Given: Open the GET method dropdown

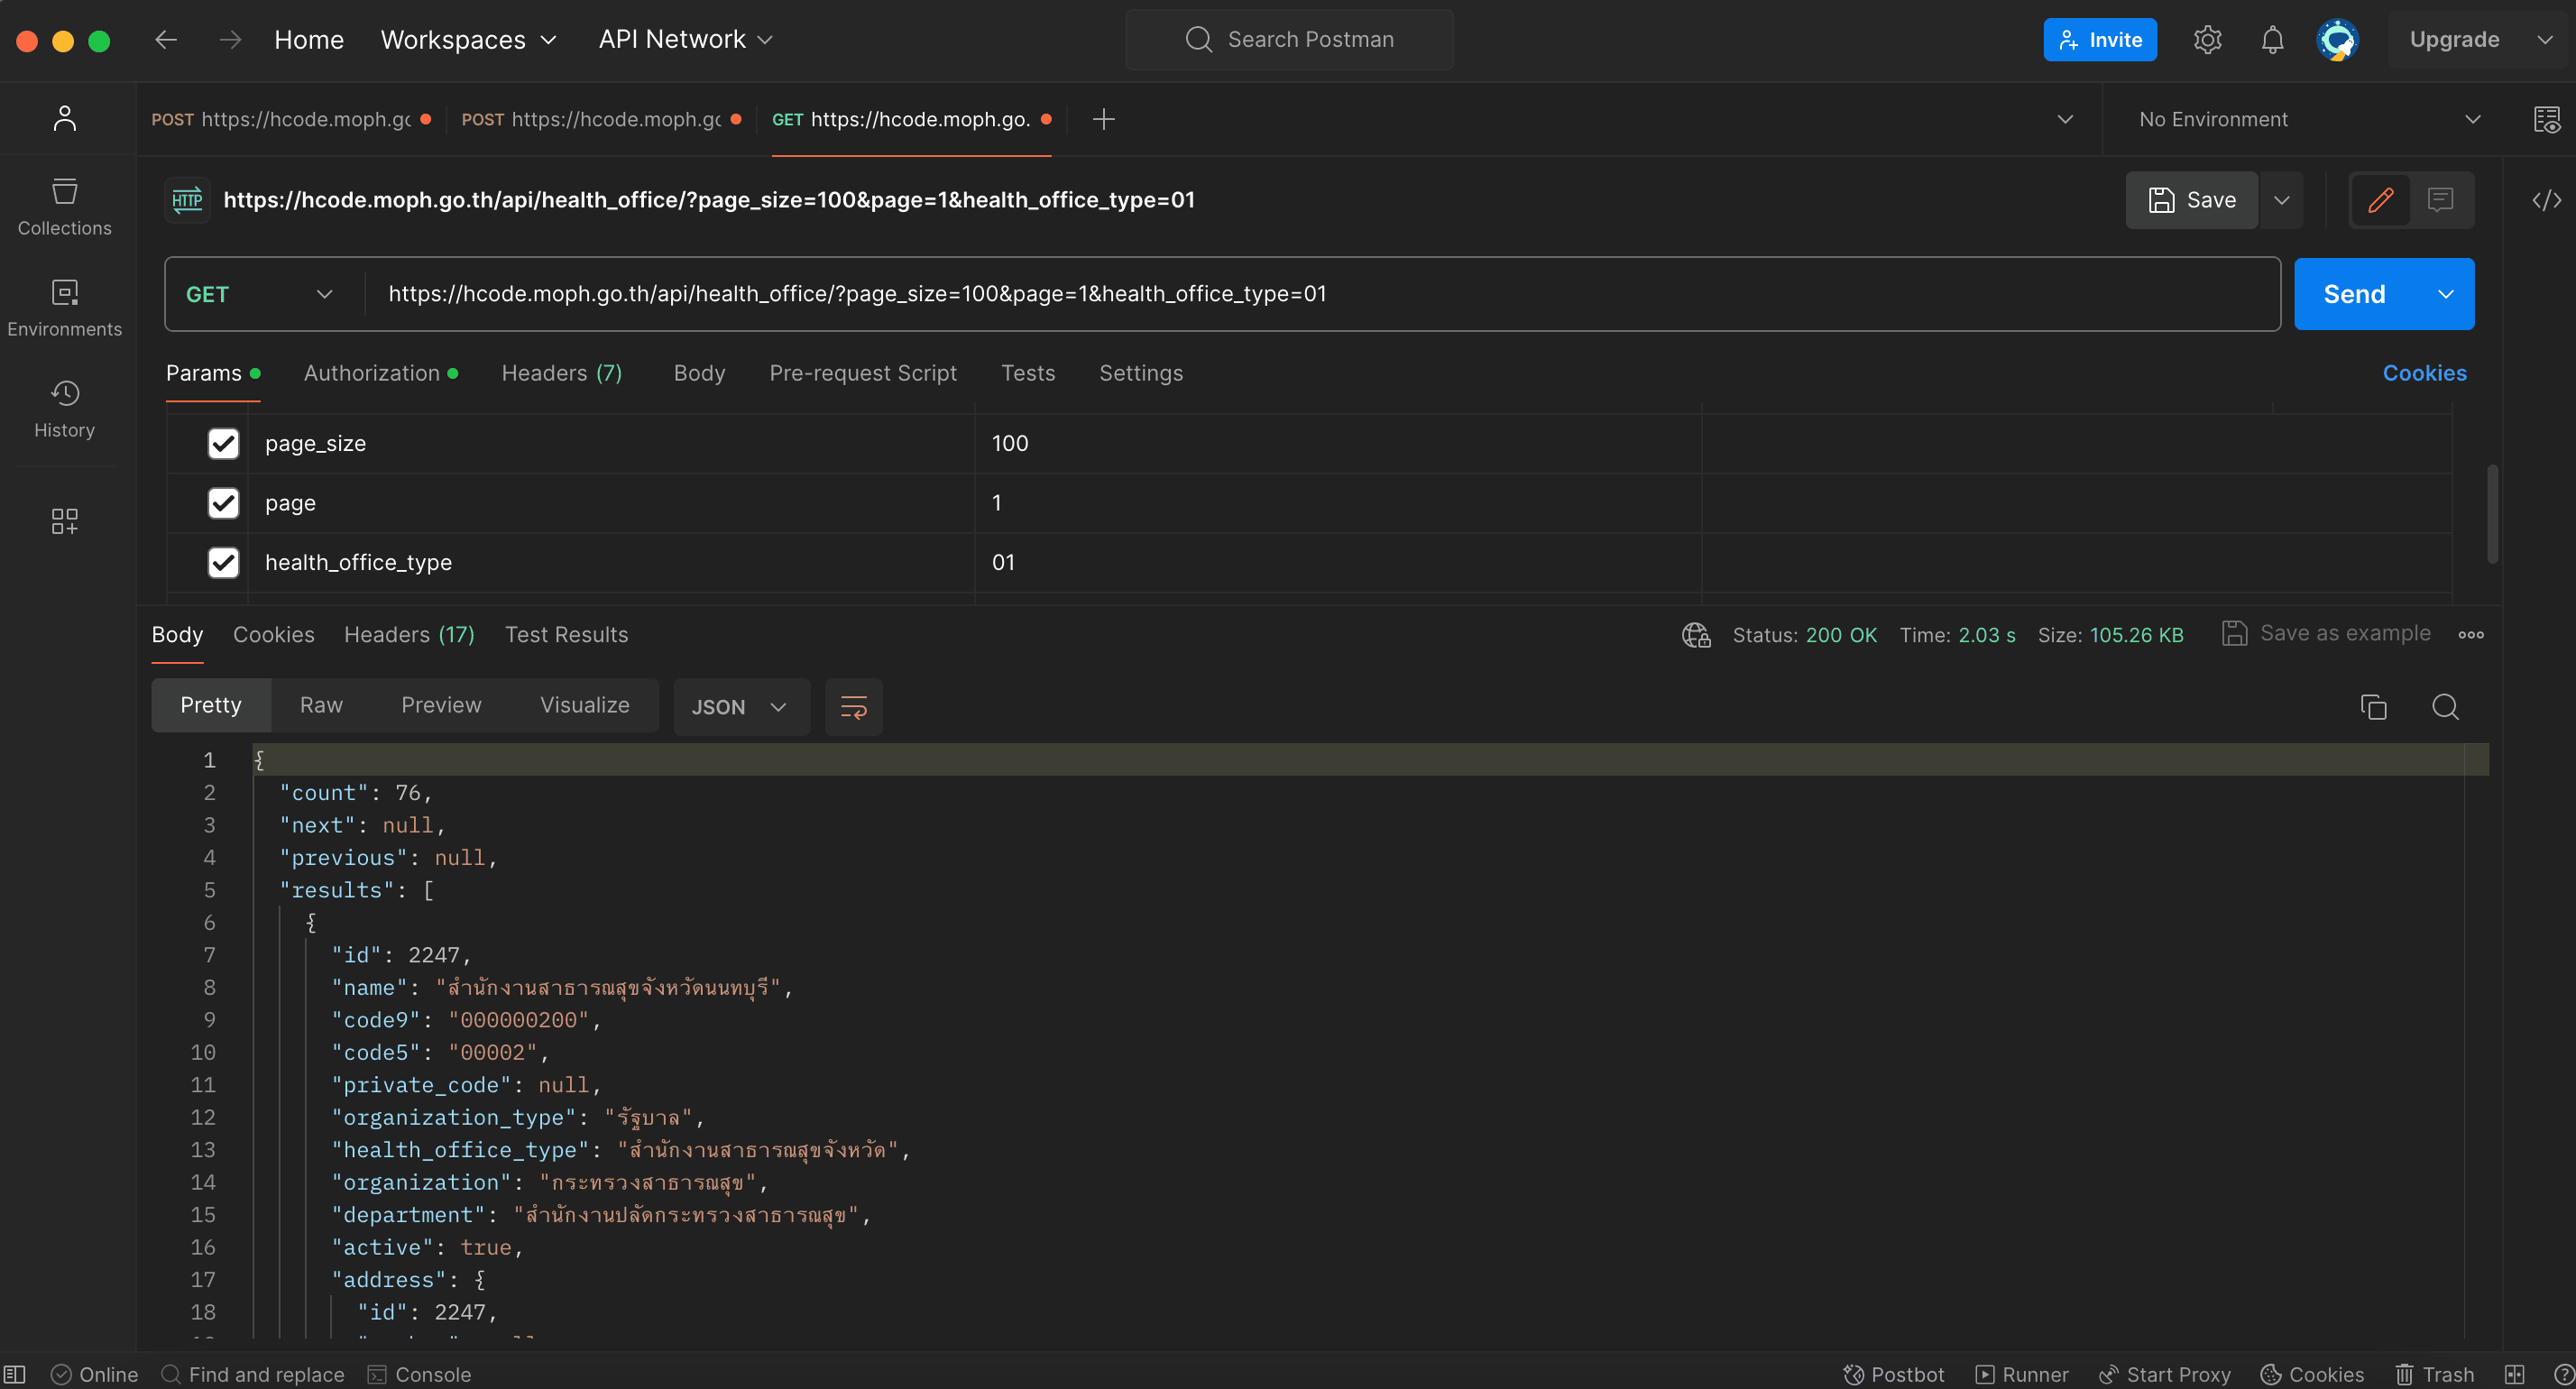Looking at the screenshot, I should point(260,294).
